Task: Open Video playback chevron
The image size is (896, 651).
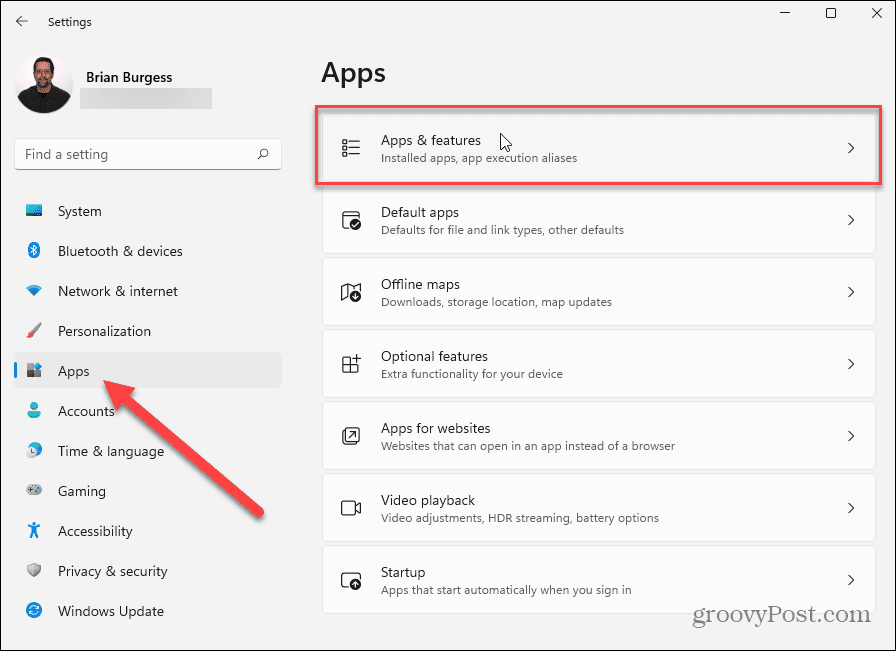Action: [x=851, y=508]
